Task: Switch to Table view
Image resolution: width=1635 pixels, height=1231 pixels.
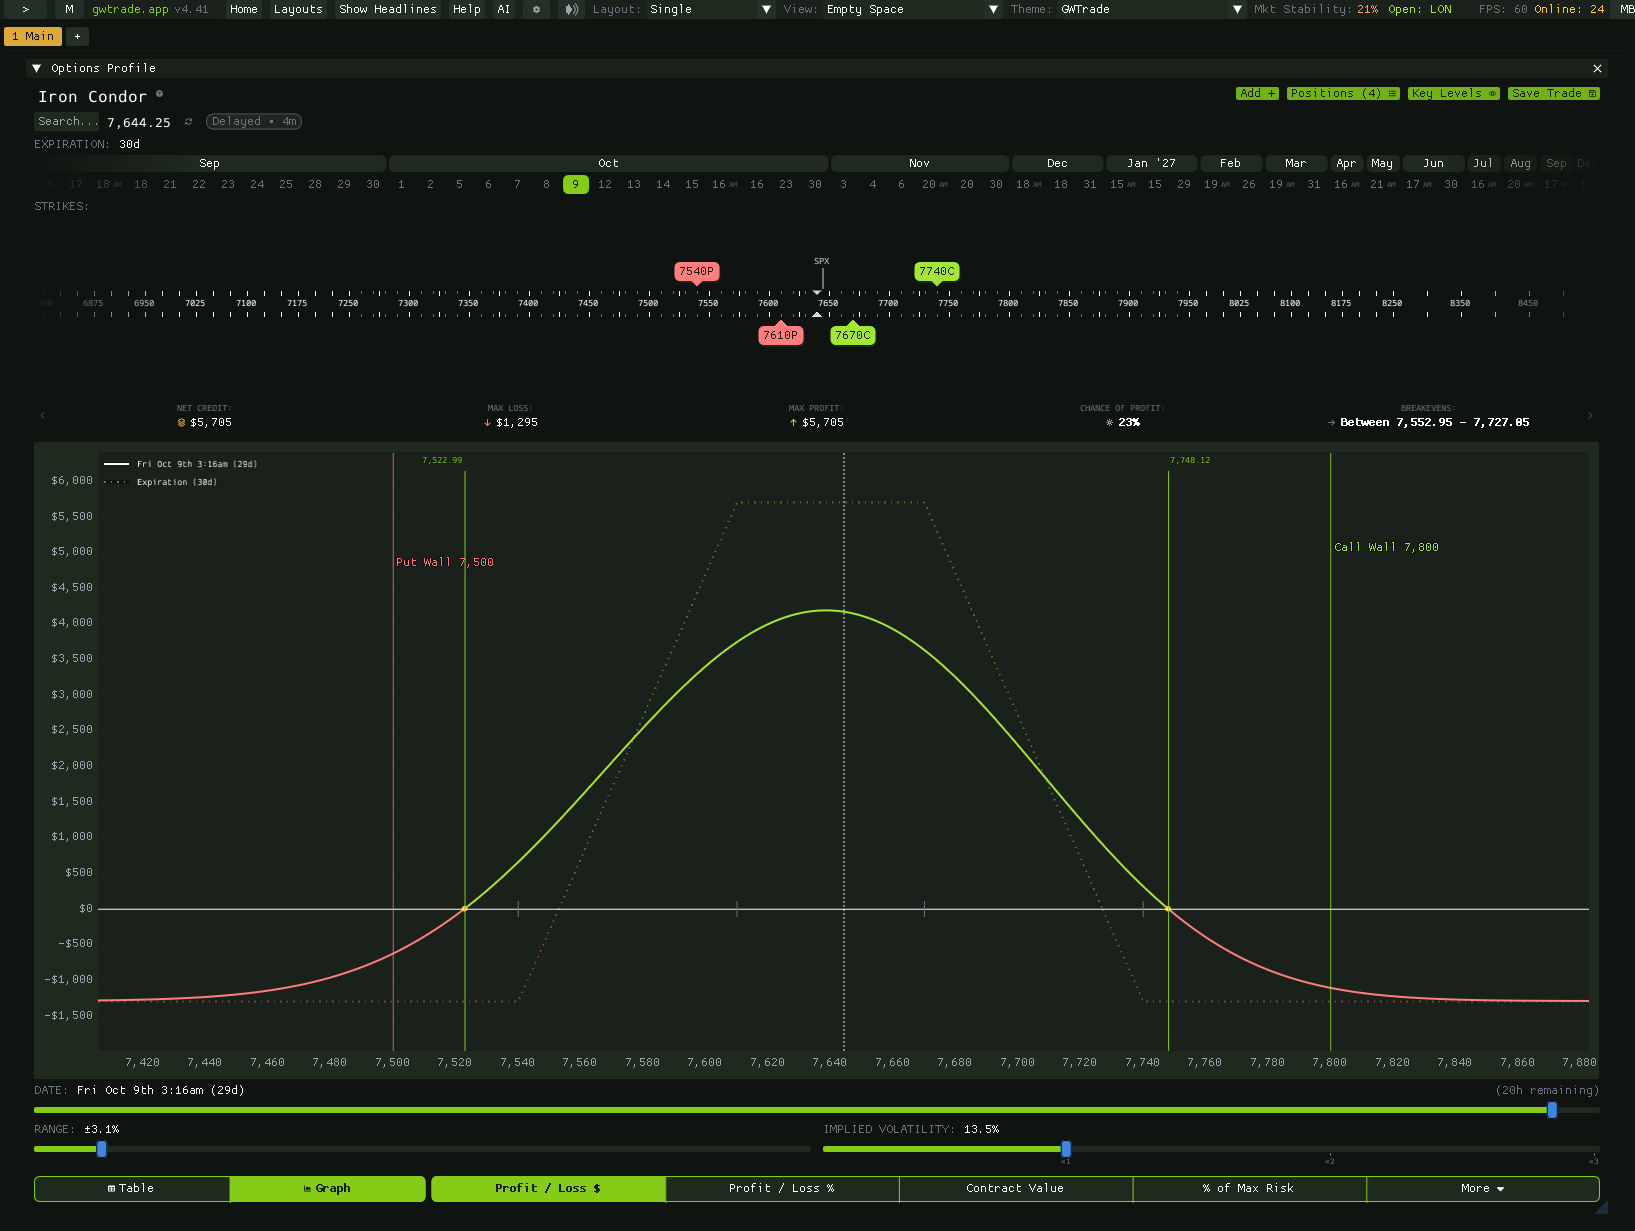Action: pos(131,1188)
